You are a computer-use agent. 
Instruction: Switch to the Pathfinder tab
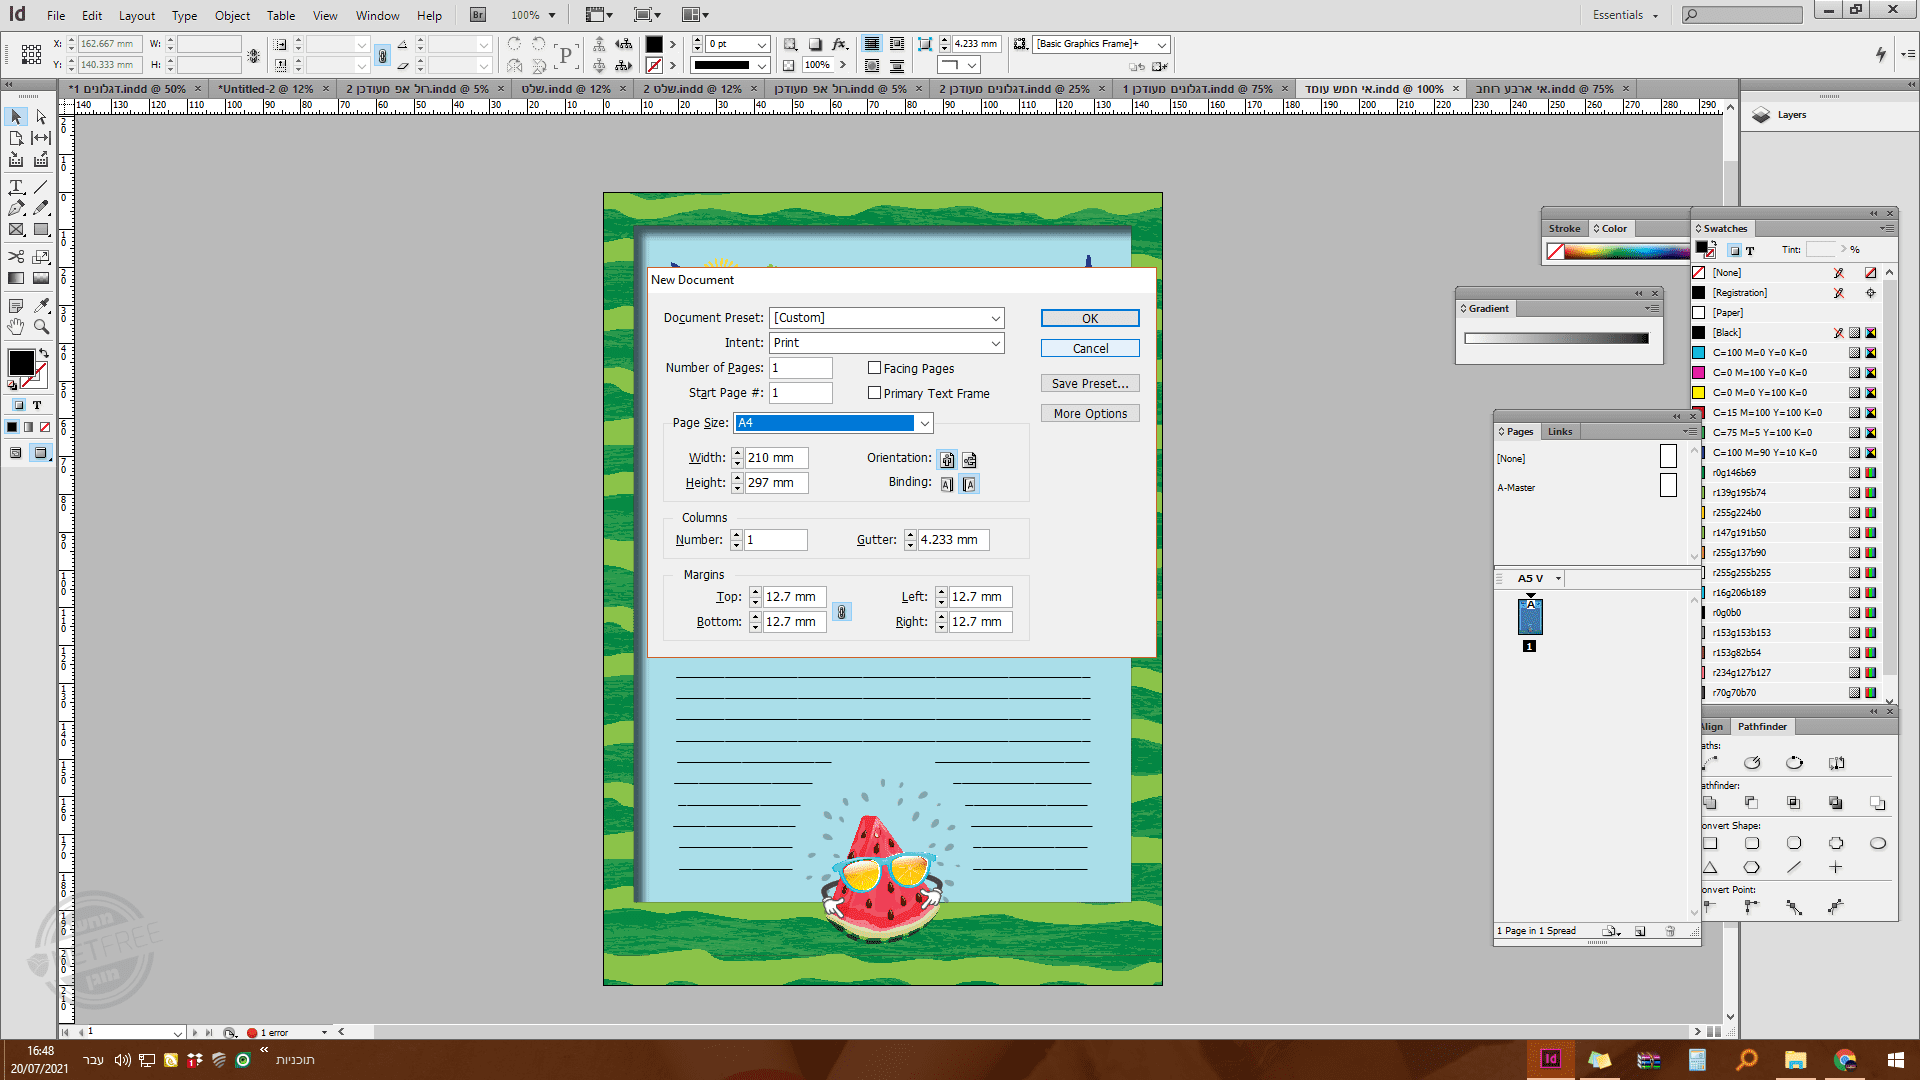coord(1761,727)
